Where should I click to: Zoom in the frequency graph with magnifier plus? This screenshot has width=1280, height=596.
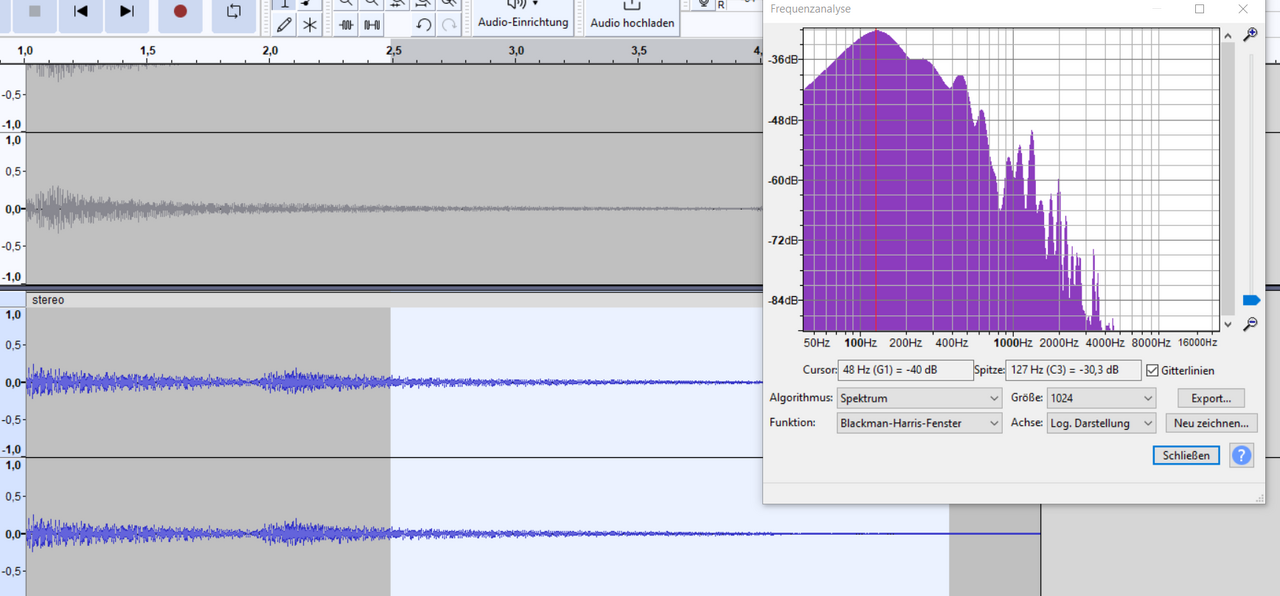coord(1250,35)
